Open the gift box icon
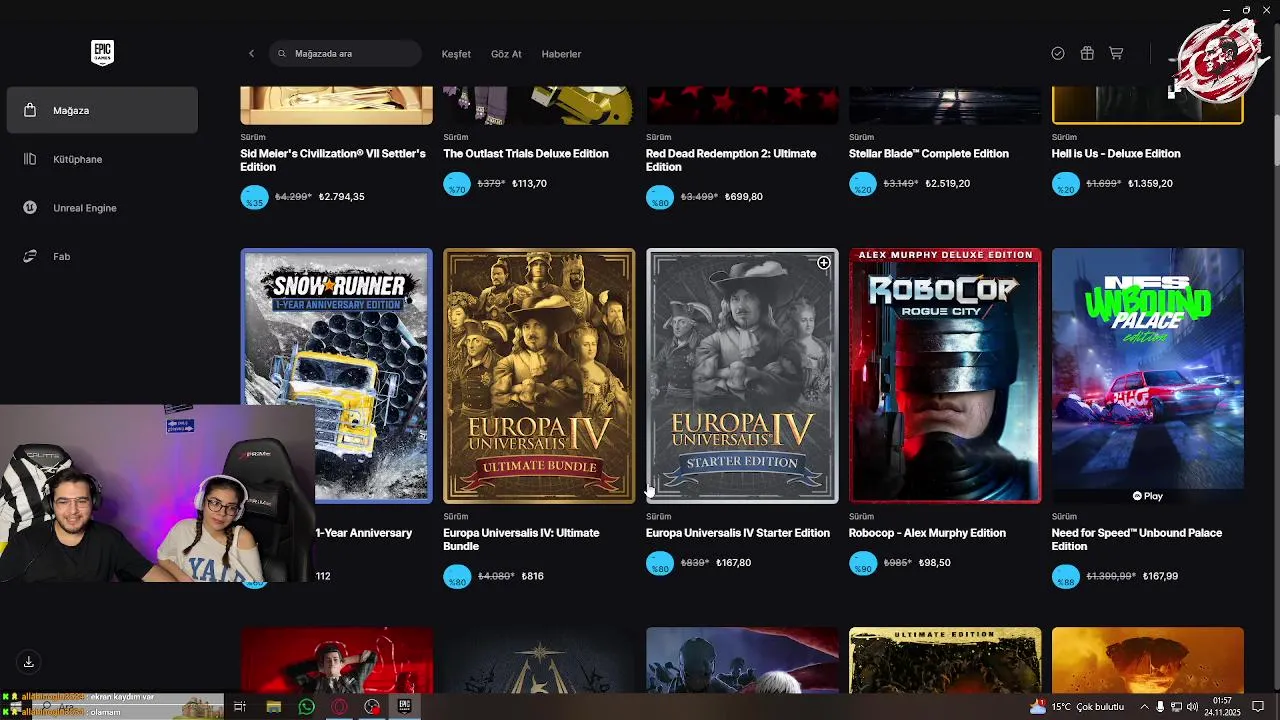1280x720 pixels. [x=1087, y=54]
